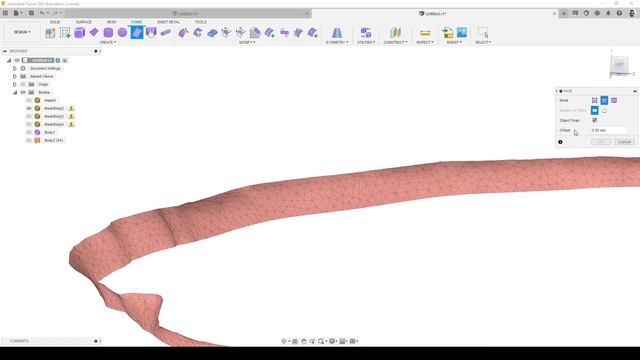The height and width of the screenshot is (360, 640).
Task: Switch to the MESH tab
Action: [x=111, y=22]
